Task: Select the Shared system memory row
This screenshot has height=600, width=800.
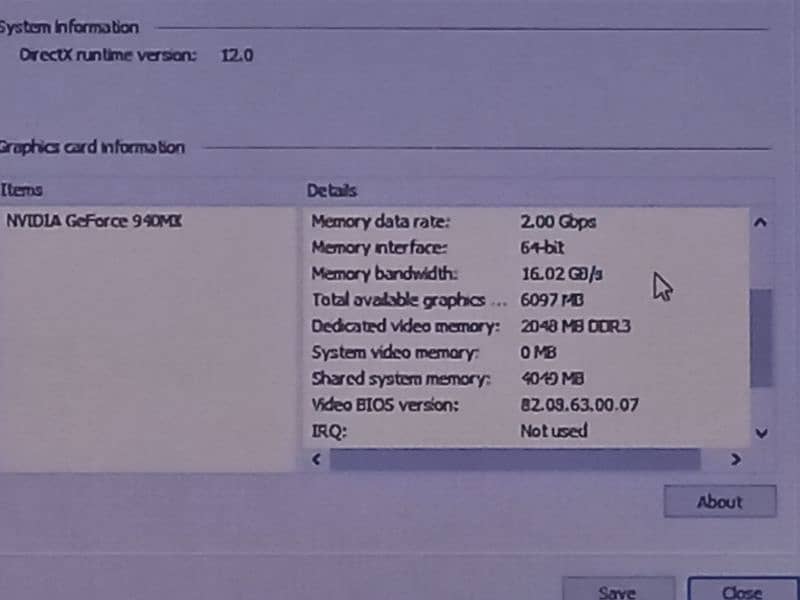Action: [x=401, y=379]
